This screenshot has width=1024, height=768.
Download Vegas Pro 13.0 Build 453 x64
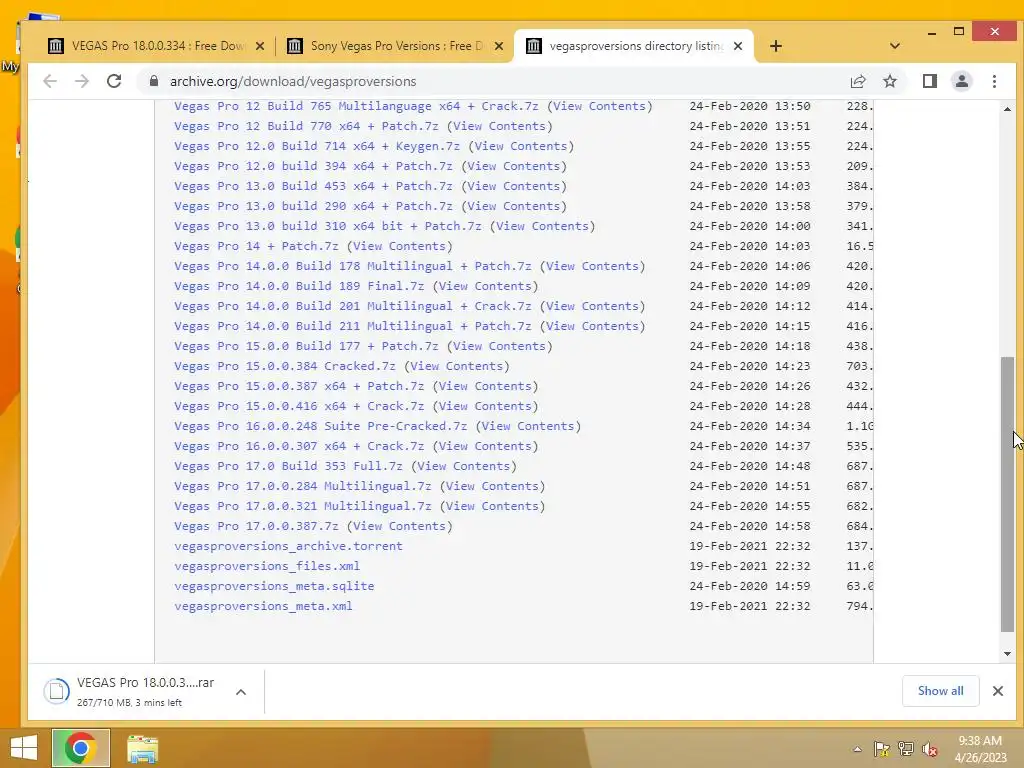tap(313, 186)
